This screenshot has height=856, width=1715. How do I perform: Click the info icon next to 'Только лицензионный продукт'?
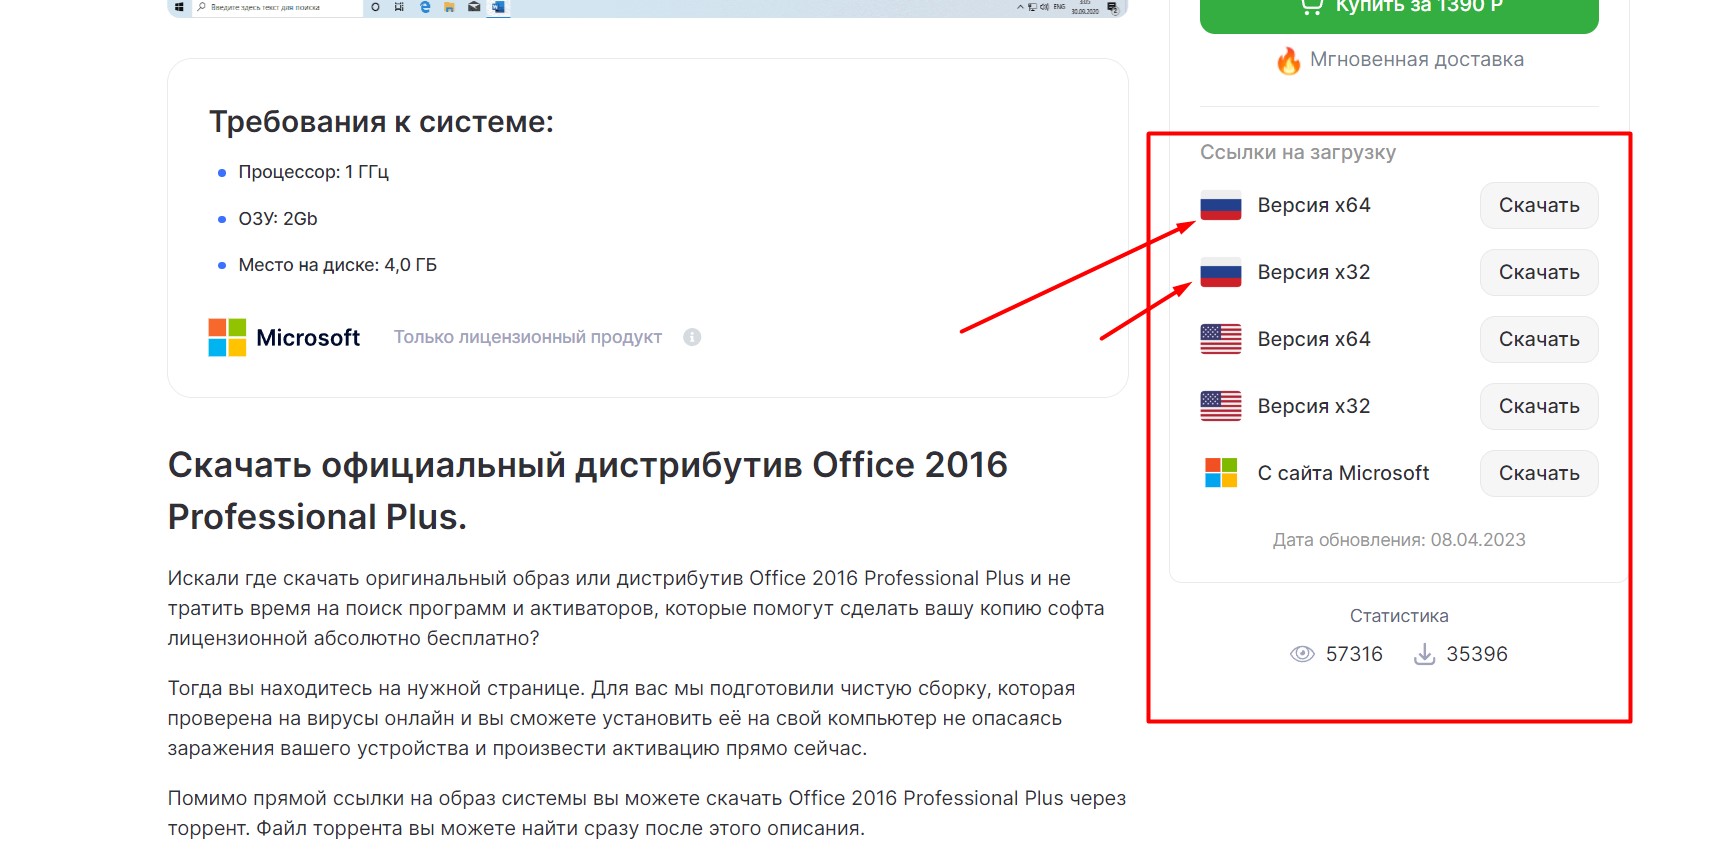[692, 338]
